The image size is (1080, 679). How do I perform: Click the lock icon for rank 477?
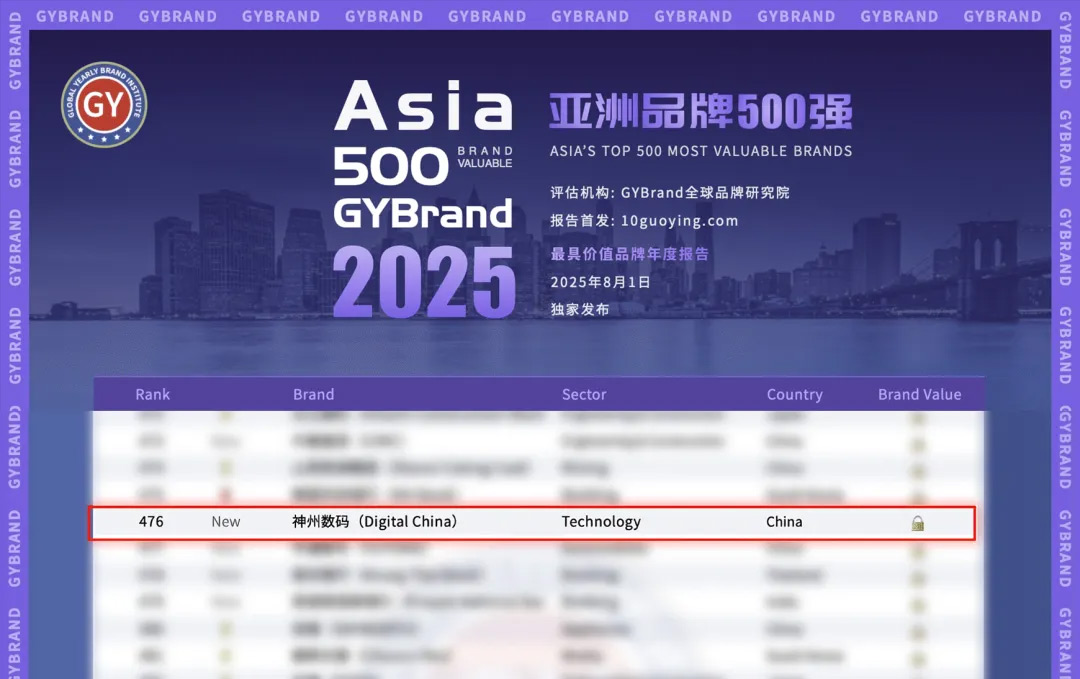pyautogui.click(x=918, y=548)
